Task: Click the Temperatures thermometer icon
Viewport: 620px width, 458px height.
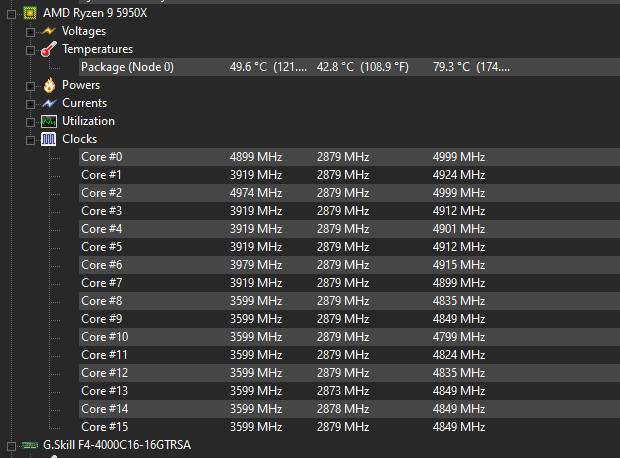Action: click(x=49, y=49)
